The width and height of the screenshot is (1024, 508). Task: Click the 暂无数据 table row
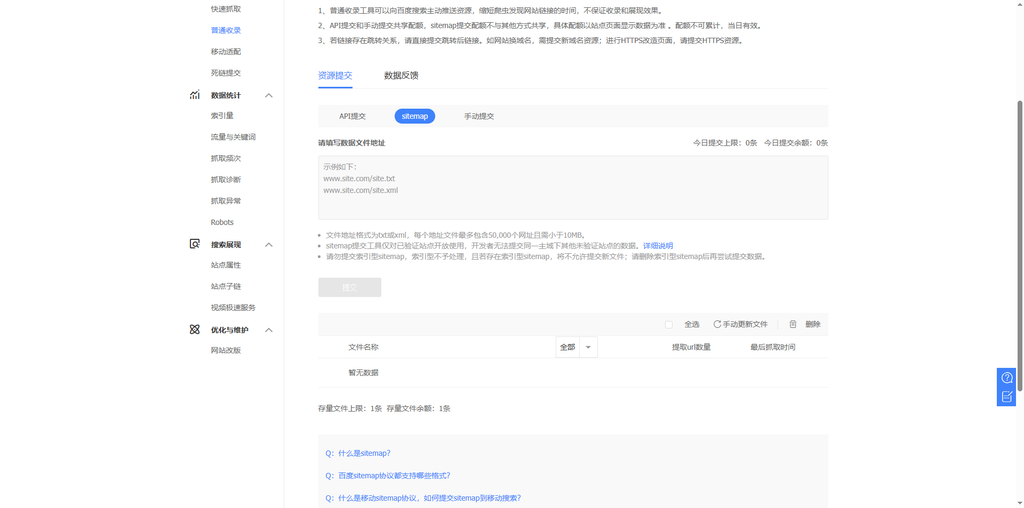(573, 373)
